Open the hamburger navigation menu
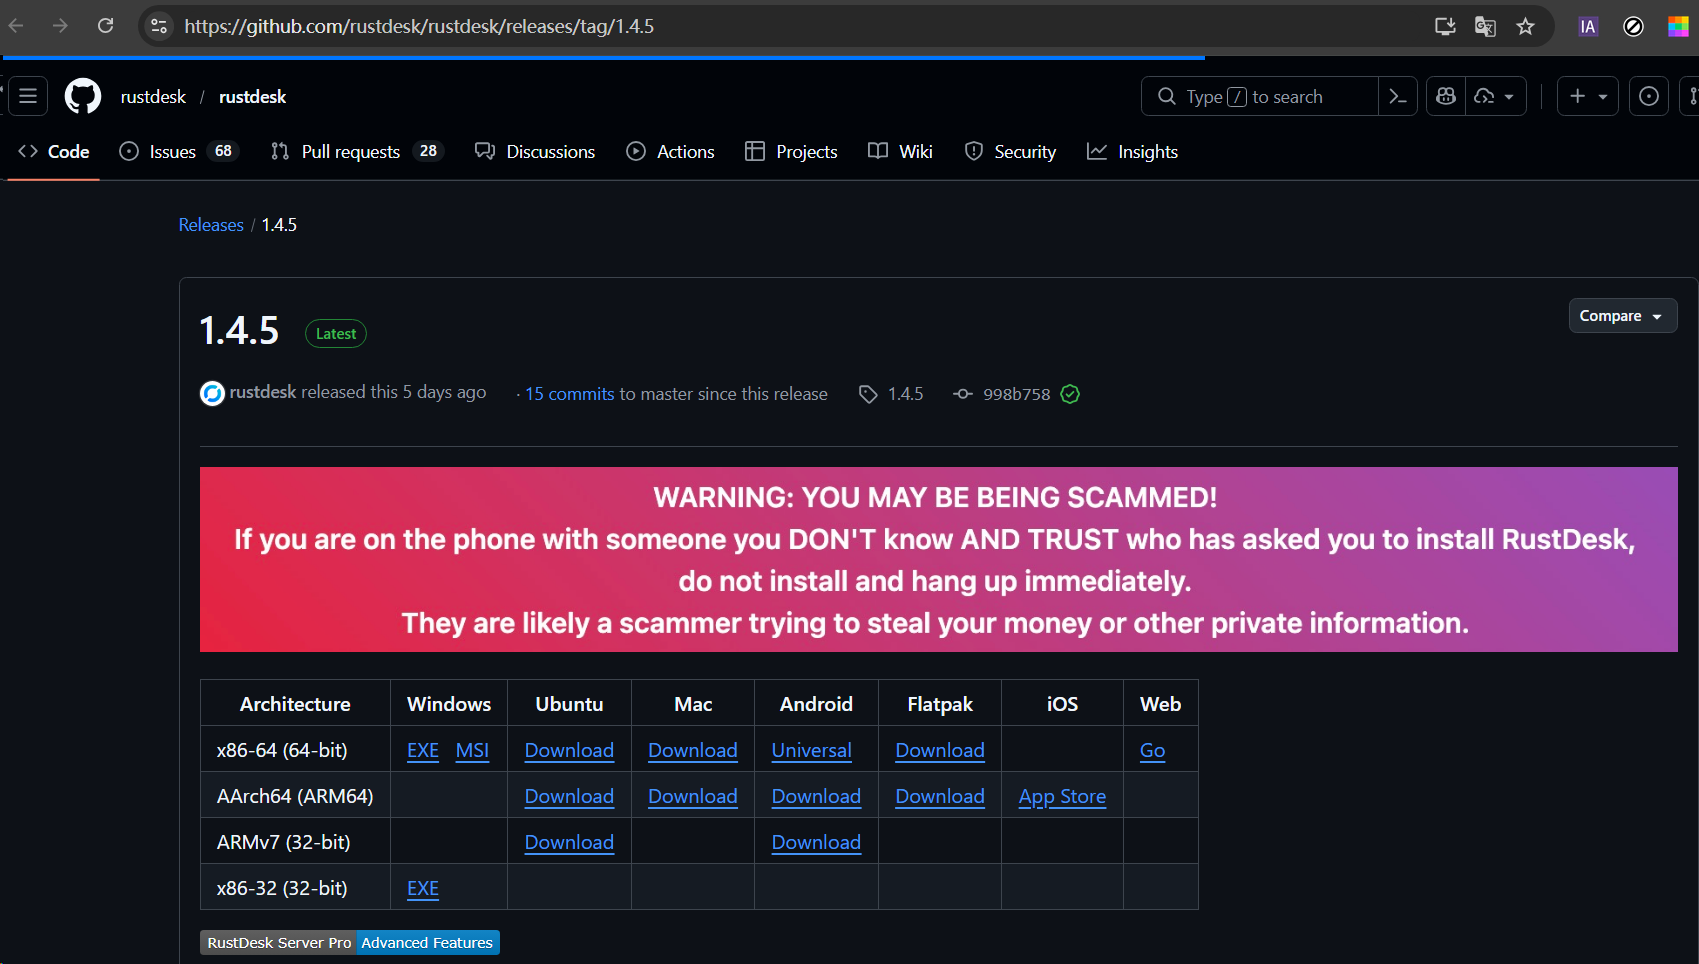The image size is (1699, 964). [28, 96]
